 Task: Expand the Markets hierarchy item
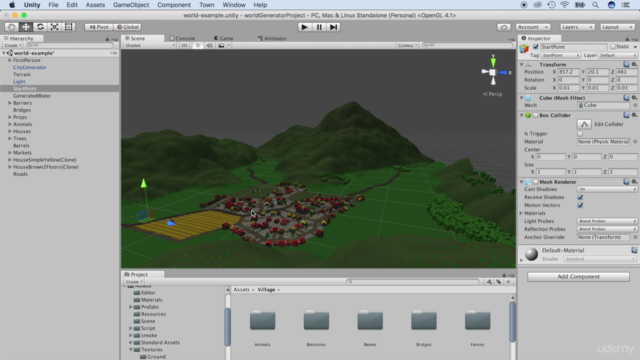(x=10, y=153)
